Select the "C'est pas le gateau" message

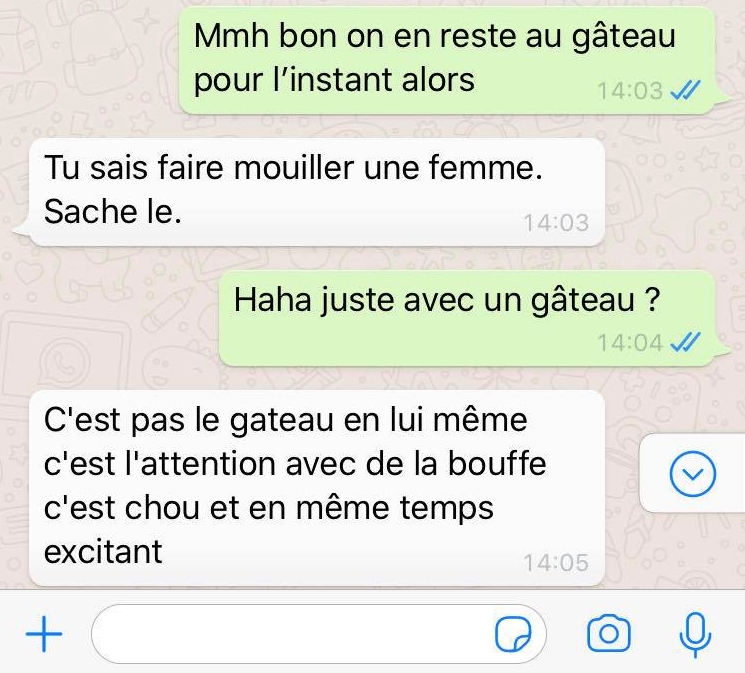(317, 488)
